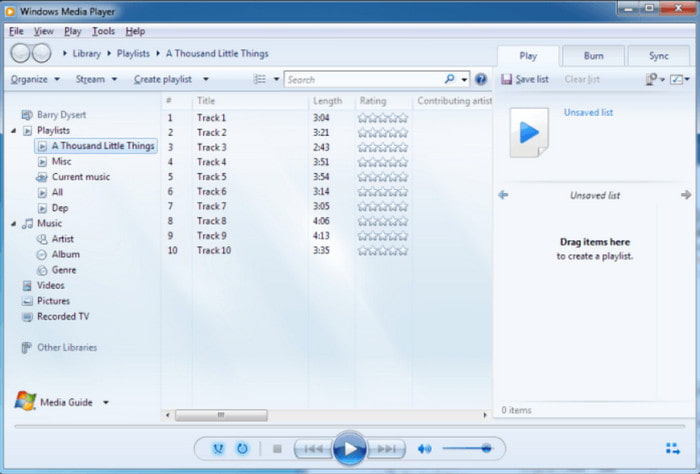Click the Forward navigation button

coord(42,54)
